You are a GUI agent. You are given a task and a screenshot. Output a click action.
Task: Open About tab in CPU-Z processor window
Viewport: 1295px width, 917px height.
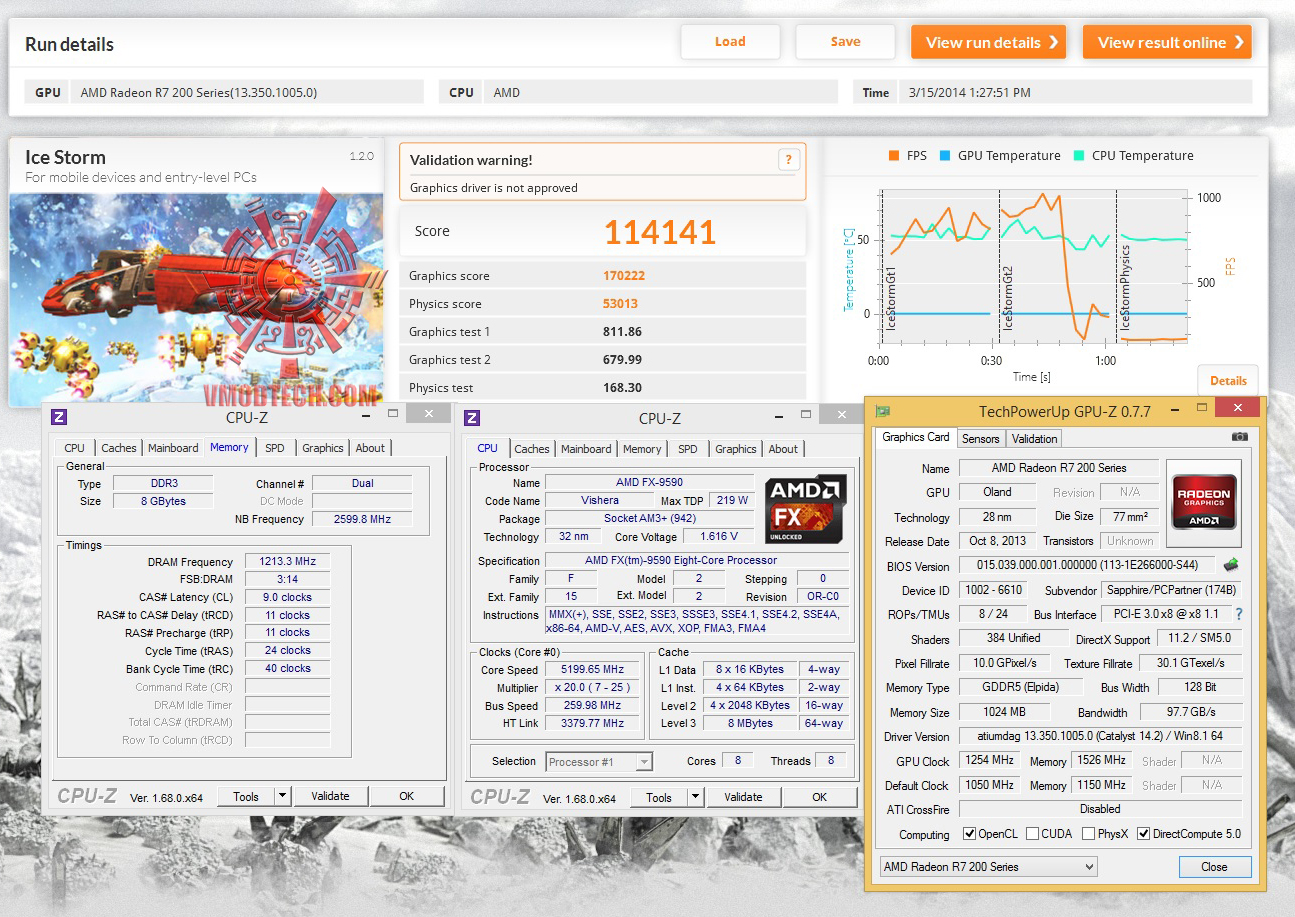[x=783, y=449]
